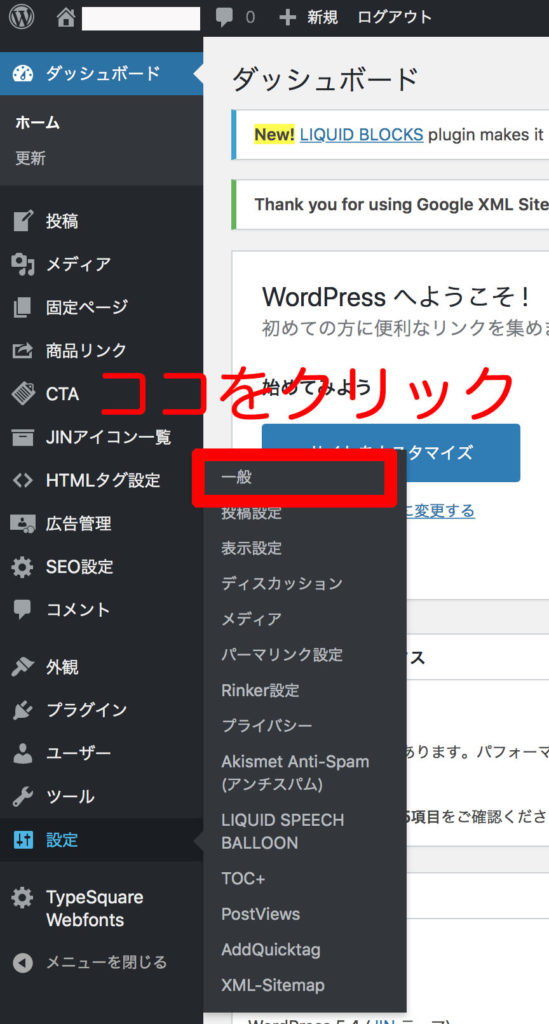Select ディスカッション in the submenu

pos(281,583)
